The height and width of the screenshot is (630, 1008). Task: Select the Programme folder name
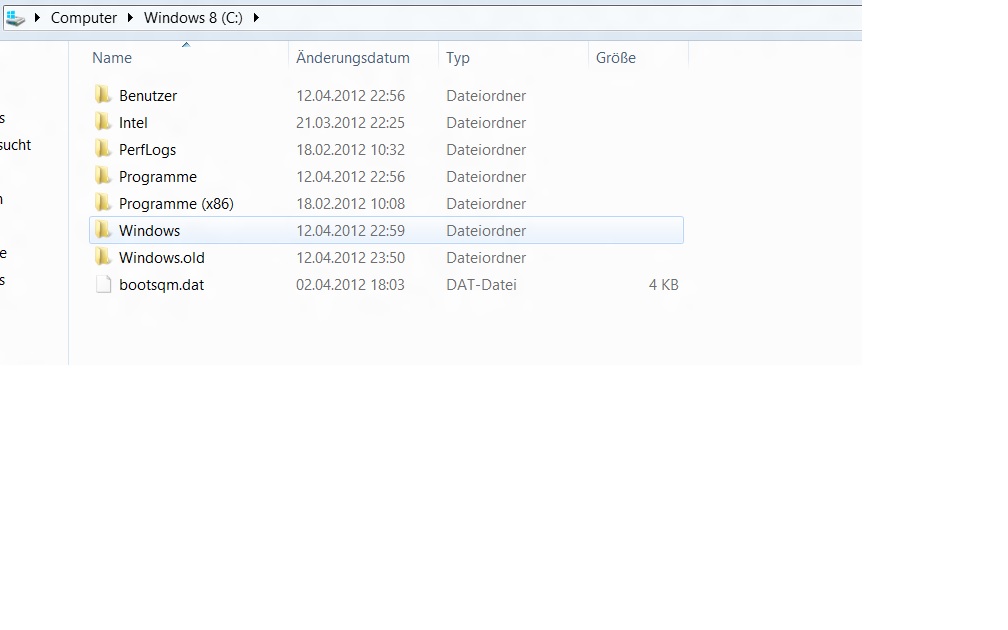pyautogui.click(x=158, y=177)
